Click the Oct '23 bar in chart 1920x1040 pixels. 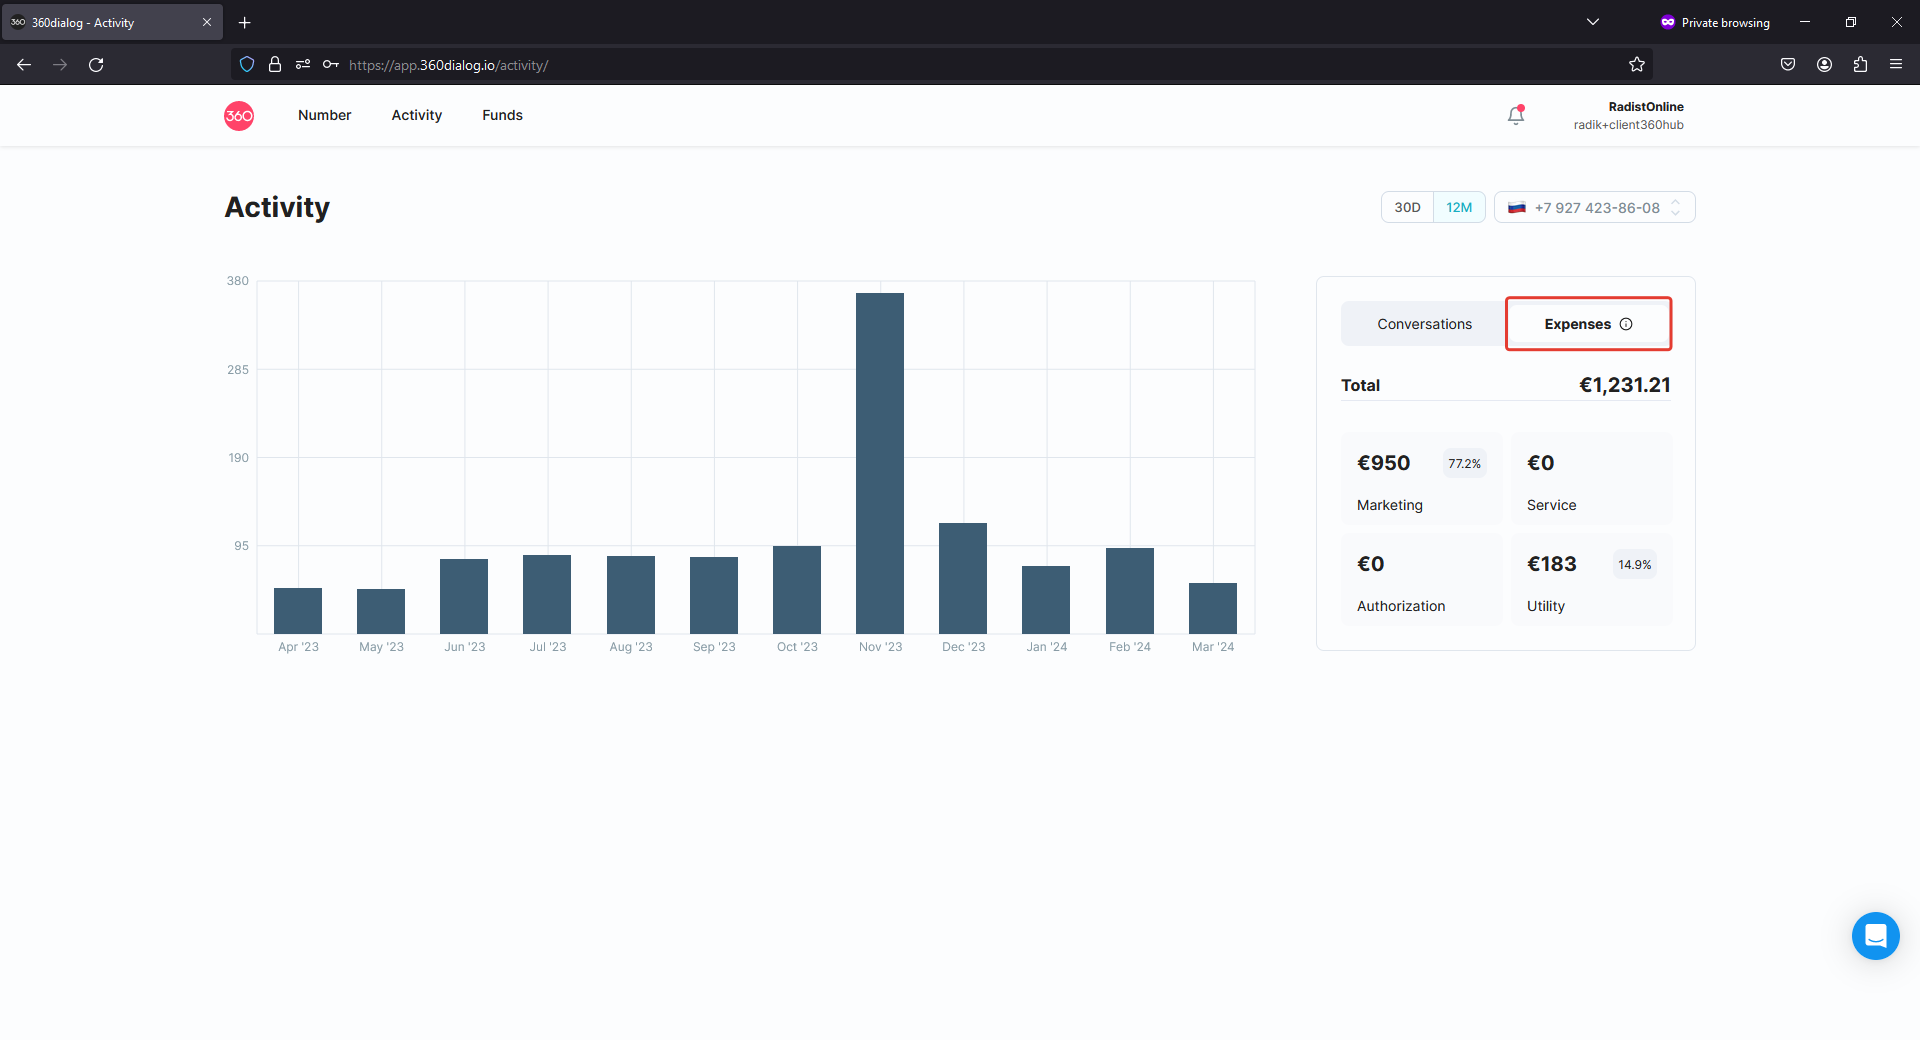[797, 590]
